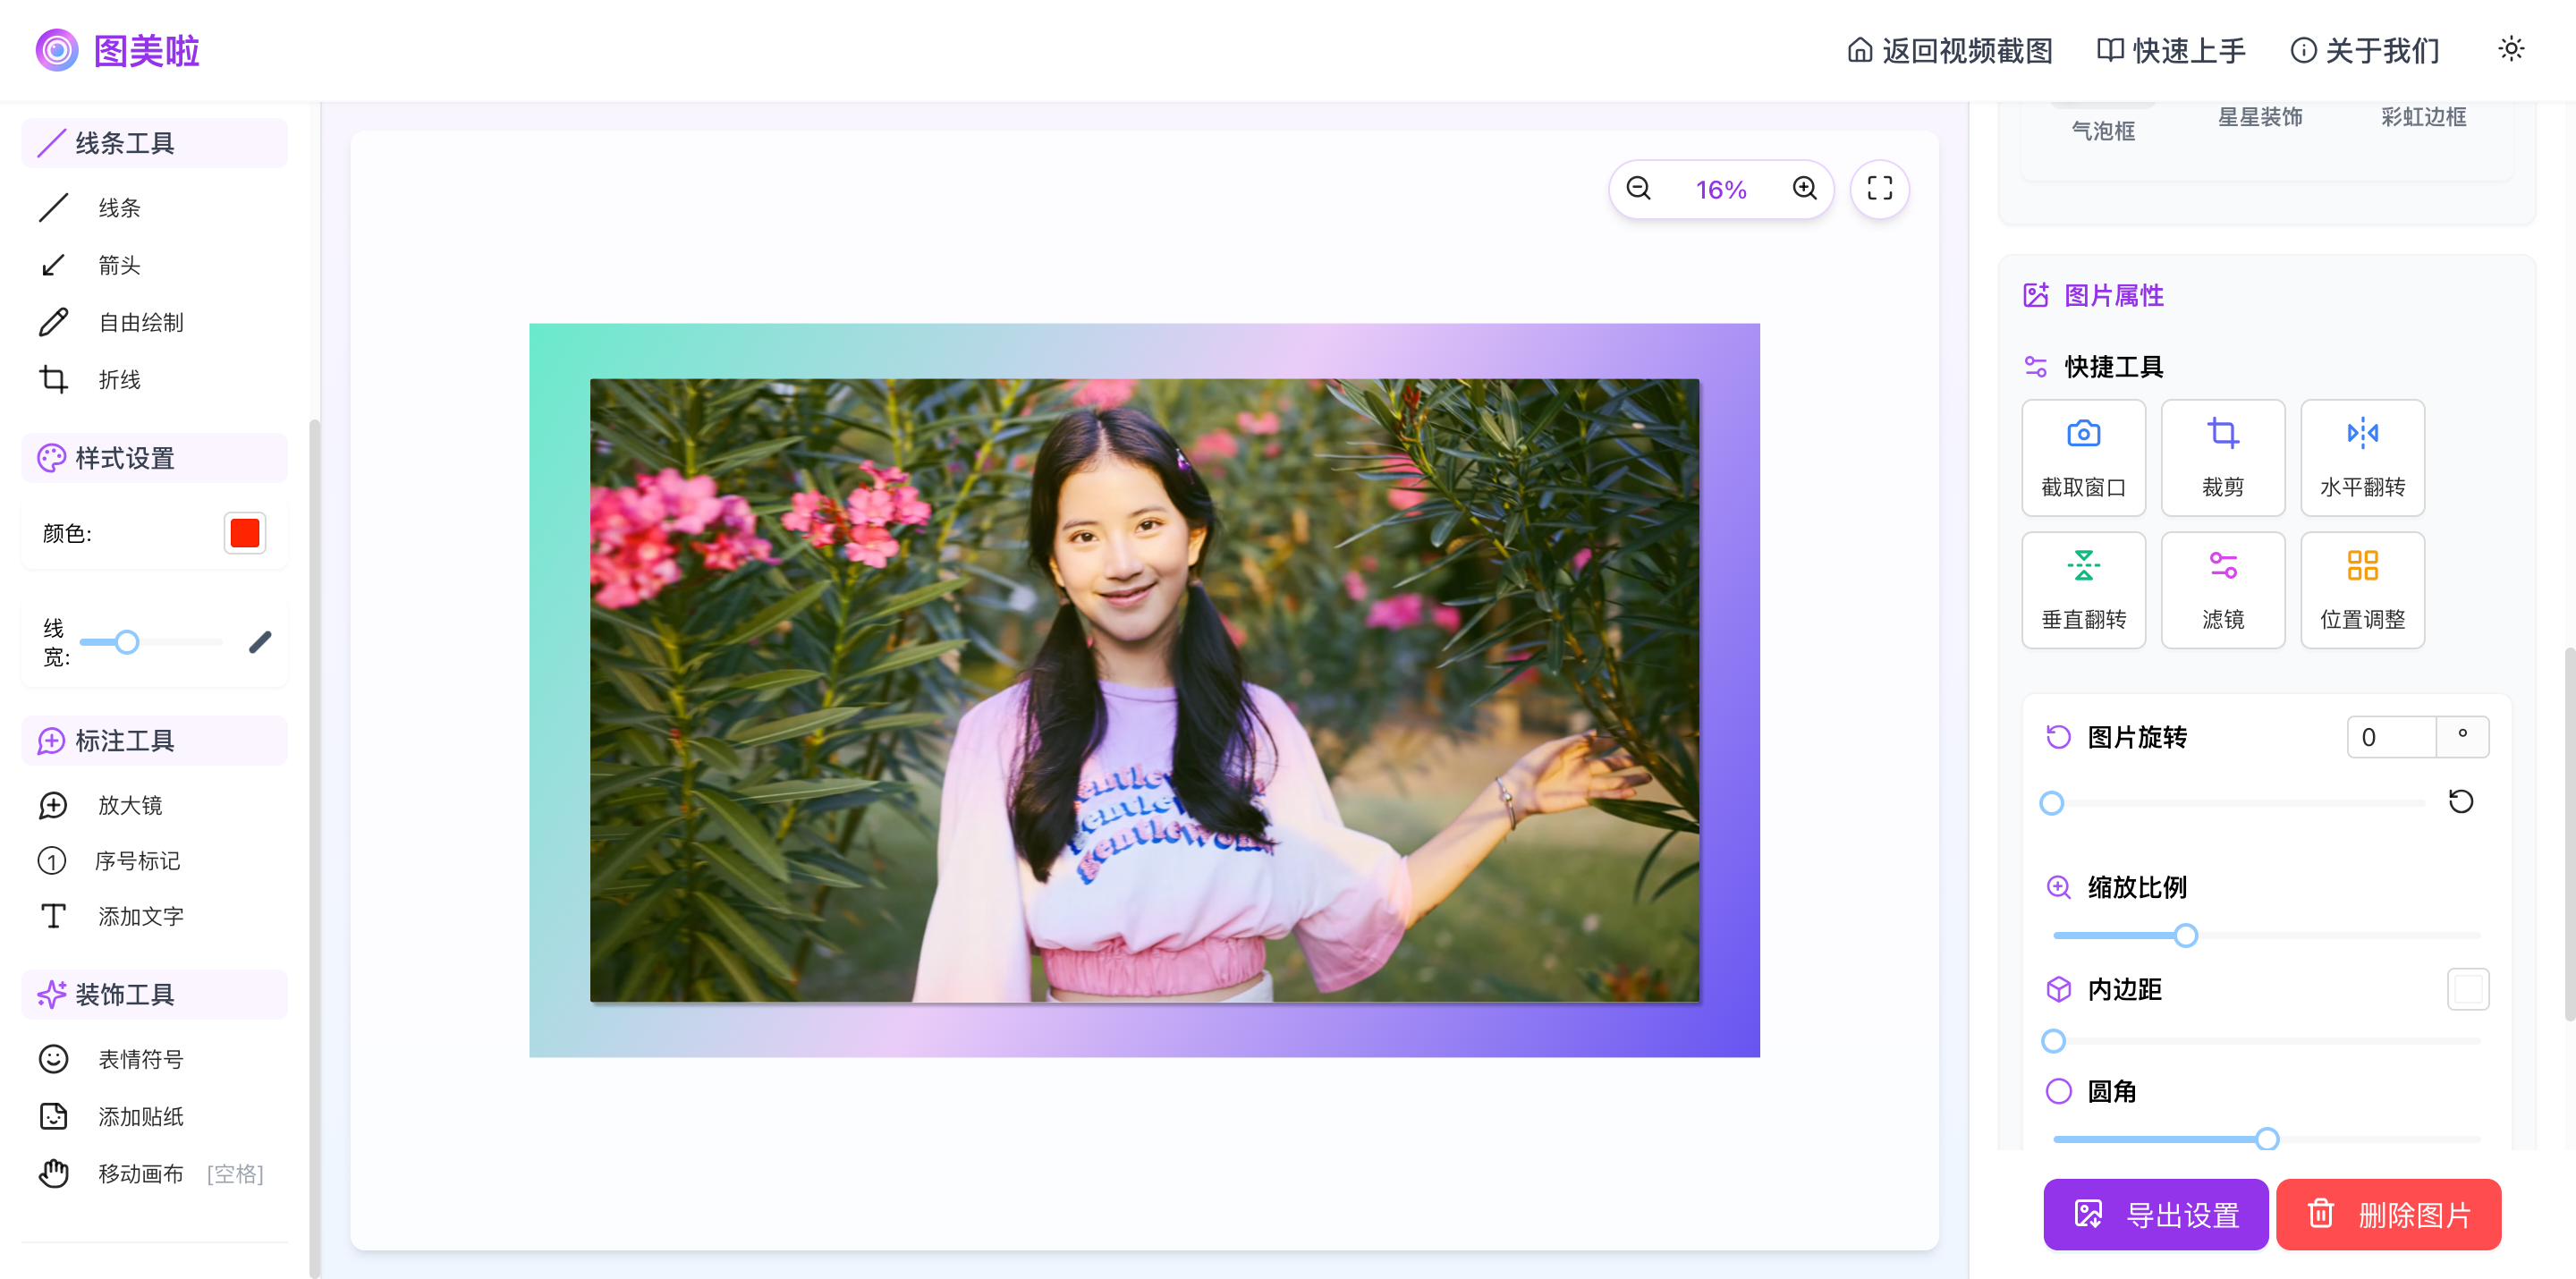Pick the 序号标记 number marker tool
Viewport: 2576px width, 1279px height.
click(136, 861)
